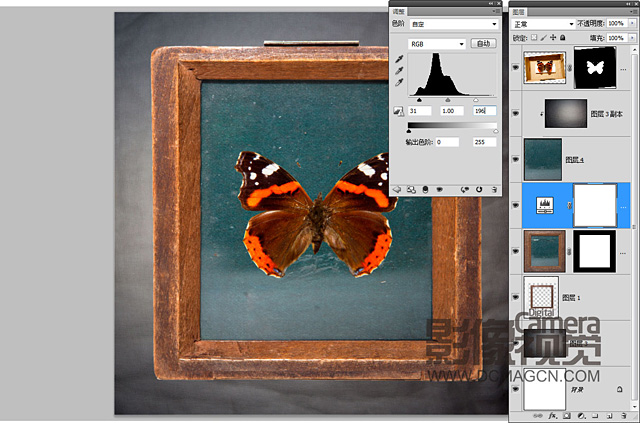The width and height of the screenshot is (640, 423).
Task: Hide the butterfly layer at top
Action: click(516, 67)
